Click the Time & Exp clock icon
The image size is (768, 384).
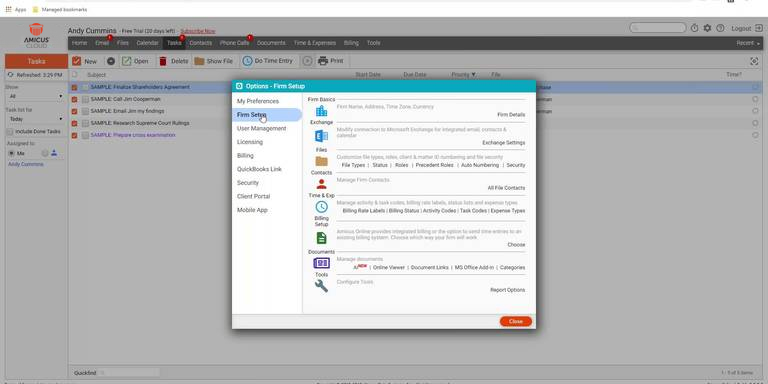coord(321,207)
